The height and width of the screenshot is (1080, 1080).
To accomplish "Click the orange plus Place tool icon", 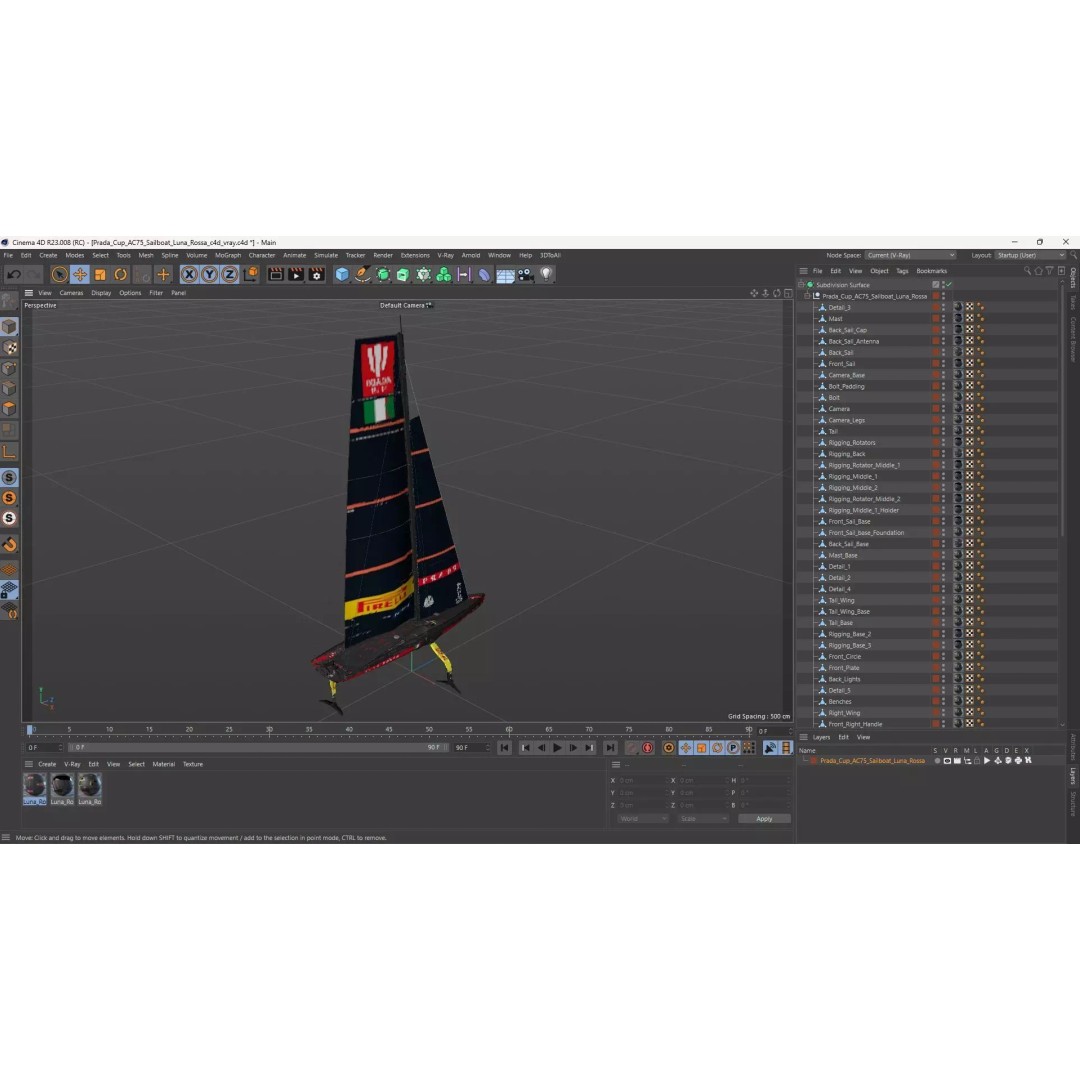I will click(163, 275).
